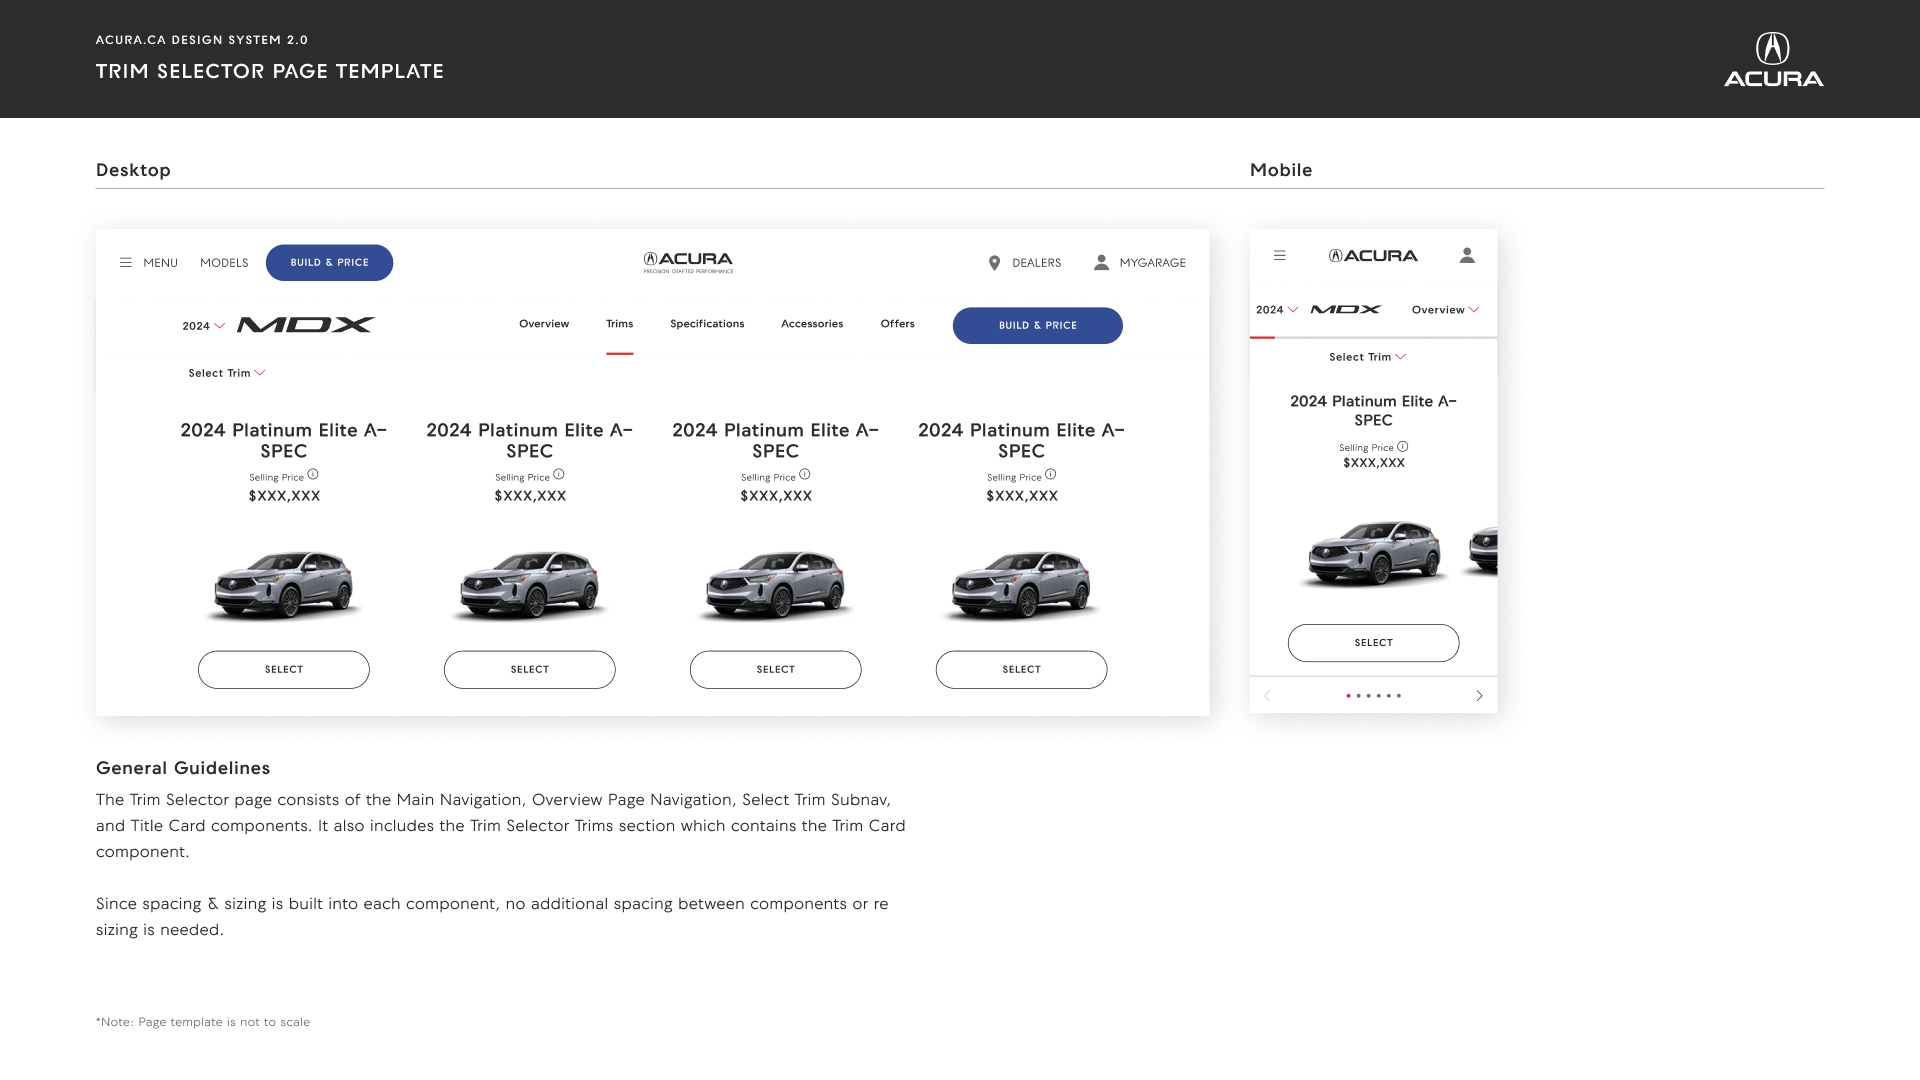The height and width of the screenshot is (1080, 1920).
Task: Click the full MDX car image in the mobile view
Action: pos(1374,553)
